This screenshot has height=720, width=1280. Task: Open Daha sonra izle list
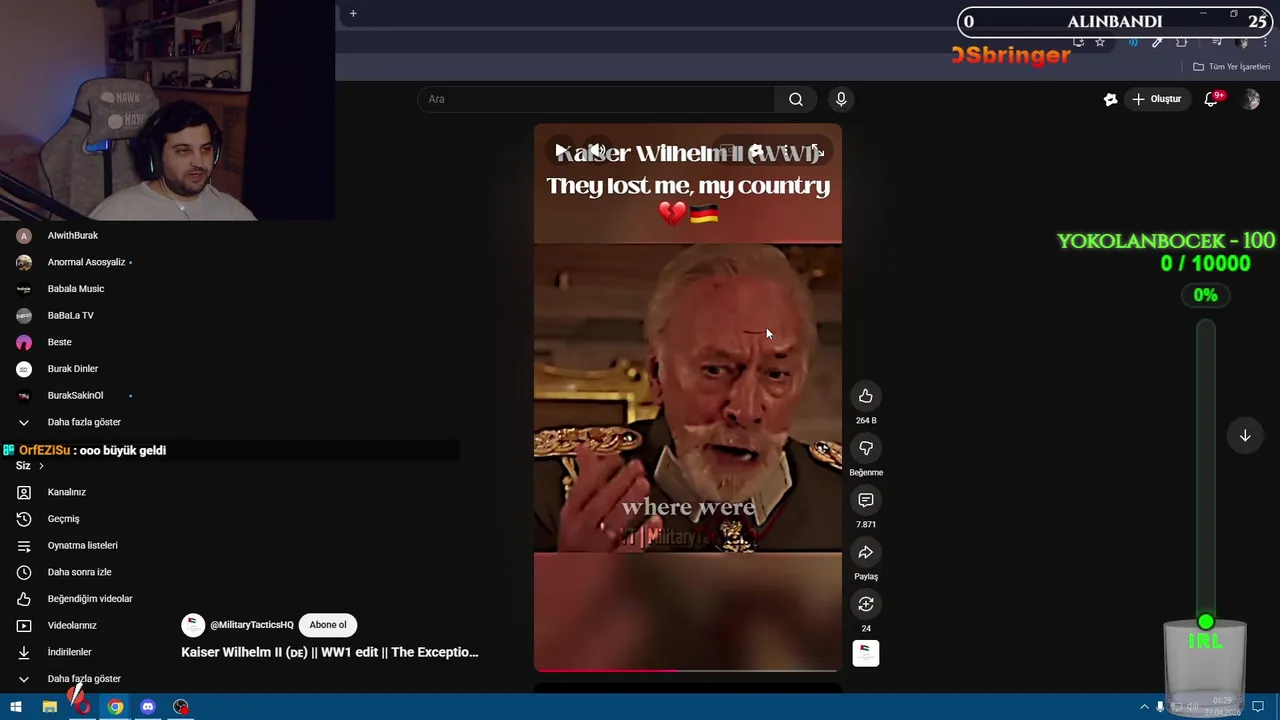click(79, 572)
